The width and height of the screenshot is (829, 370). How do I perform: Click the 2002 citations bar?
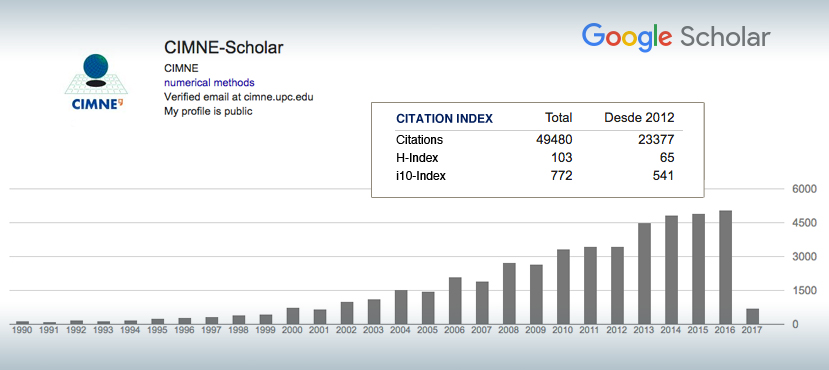pyautogui.click(x=347, y=313)
